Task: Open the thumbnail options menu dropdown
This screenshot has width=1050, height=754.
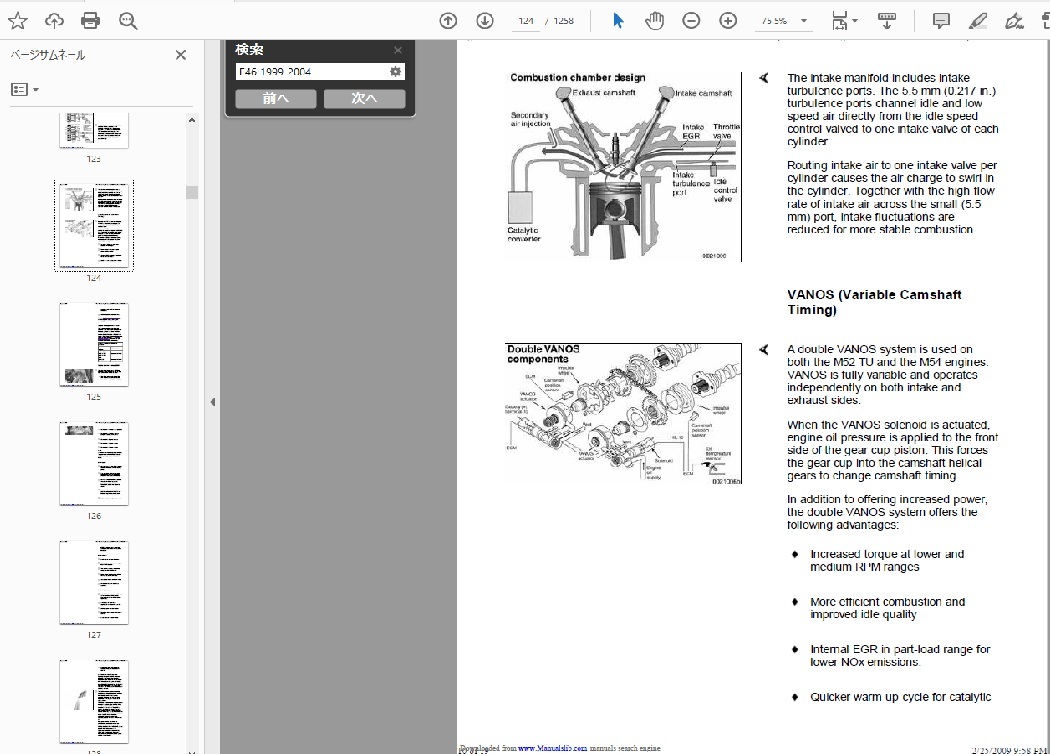Action: coord(25,89)
